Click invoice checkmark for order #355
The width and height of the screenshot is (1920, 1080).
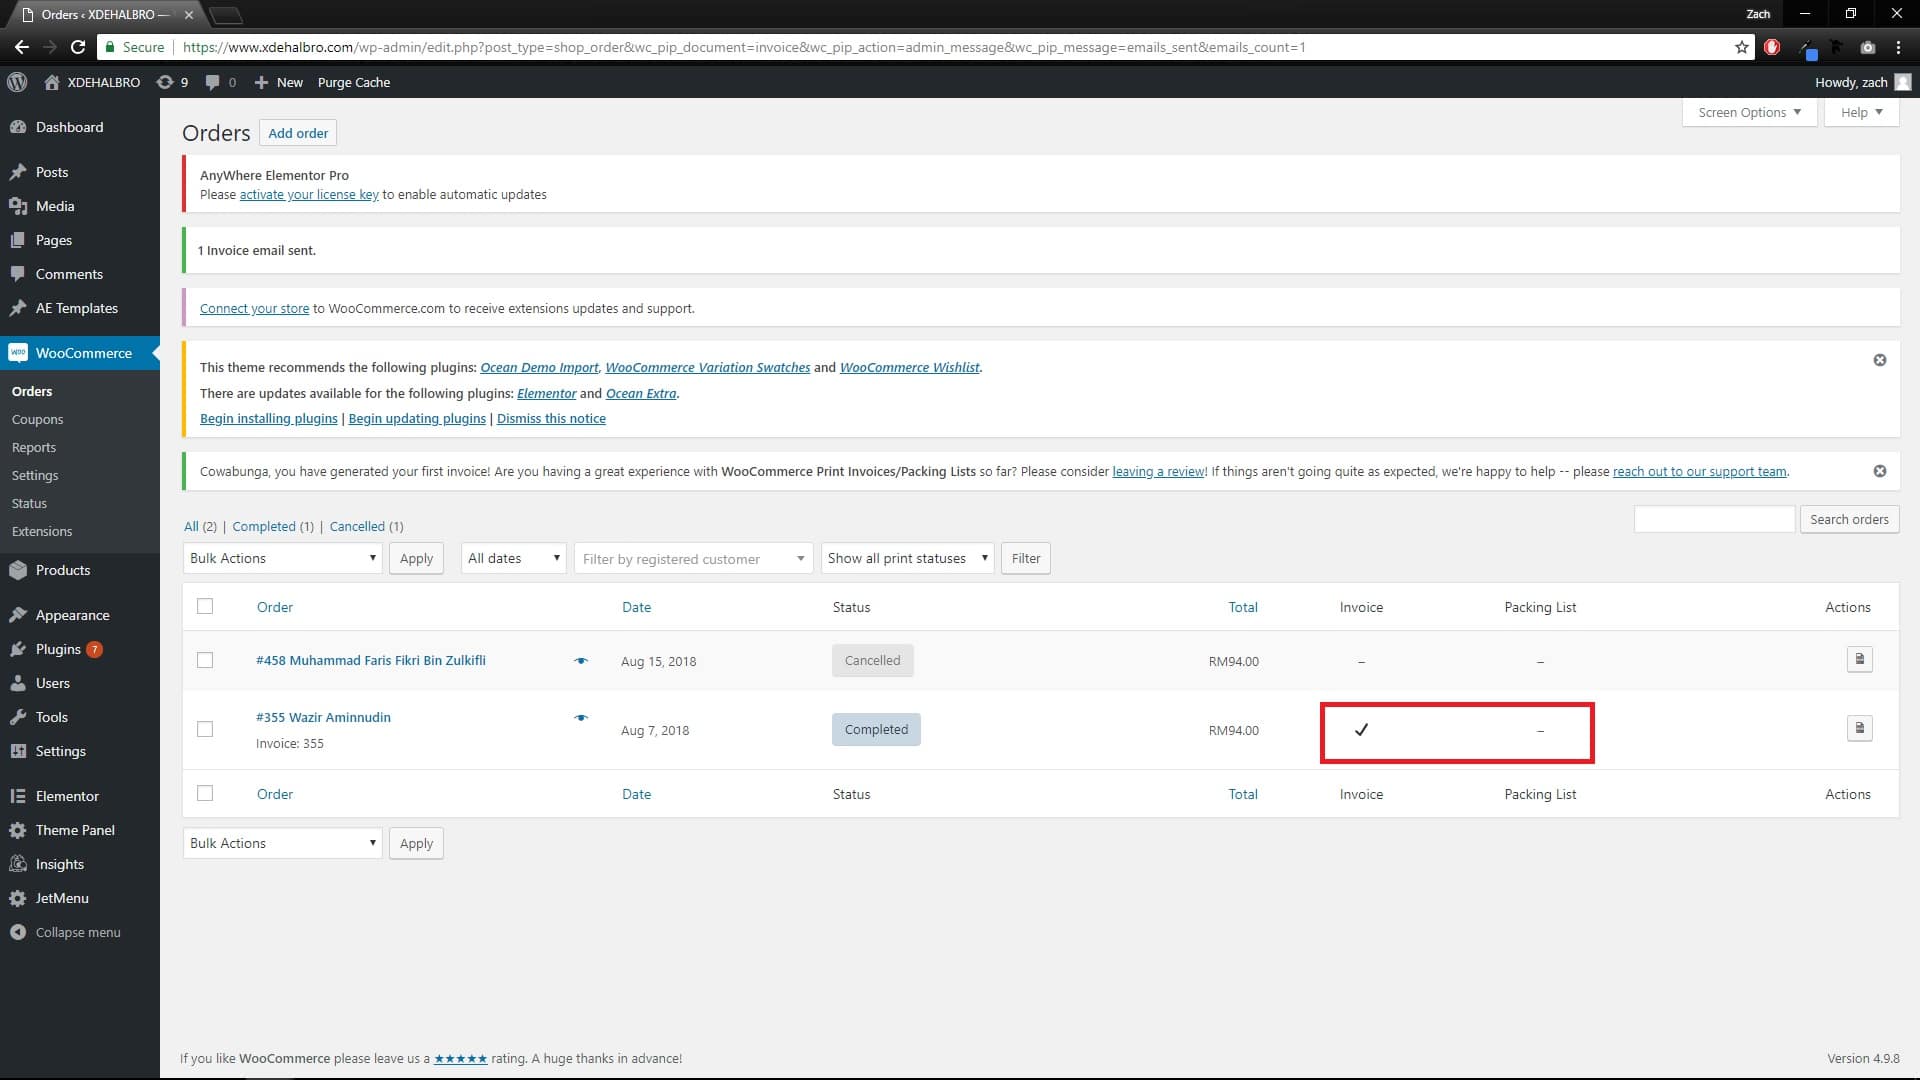click(1361, 730)
